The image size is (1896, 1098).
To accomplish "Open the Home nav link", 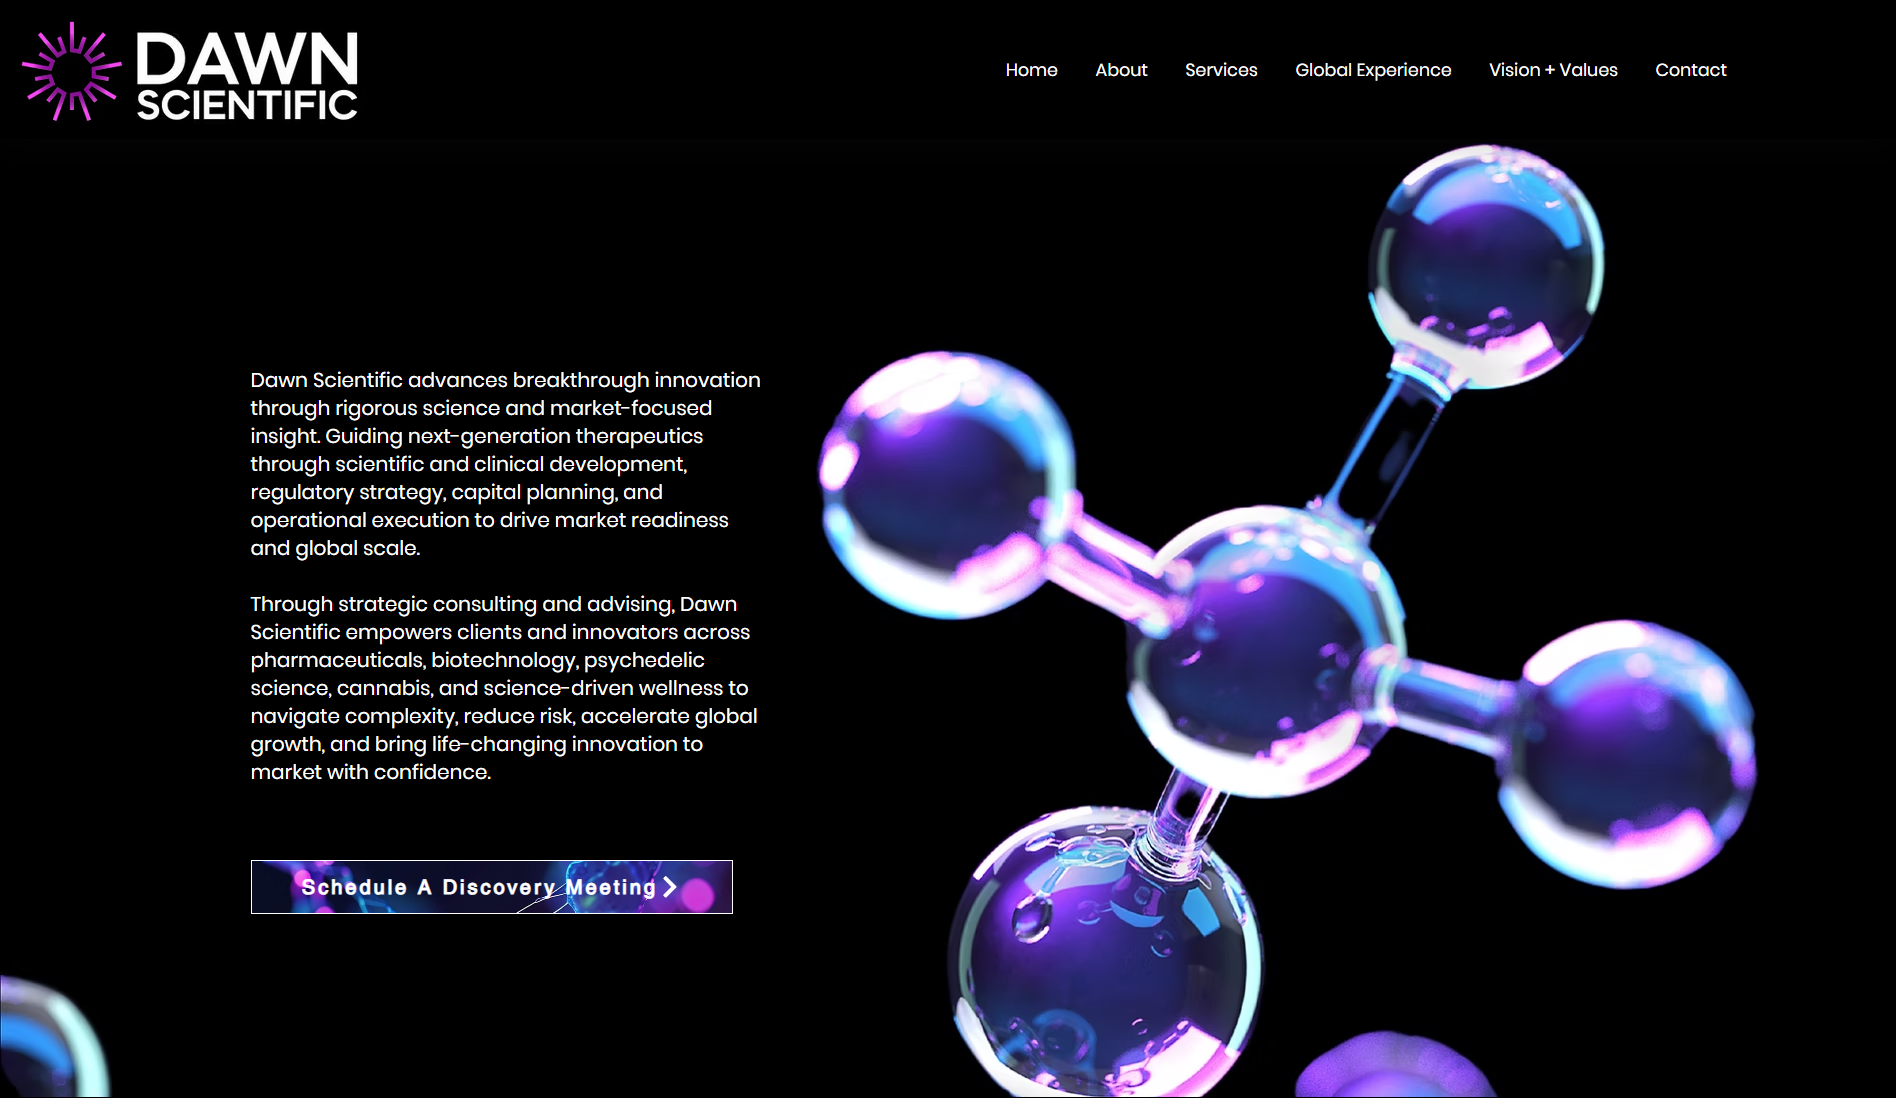I will [1031, 70].
